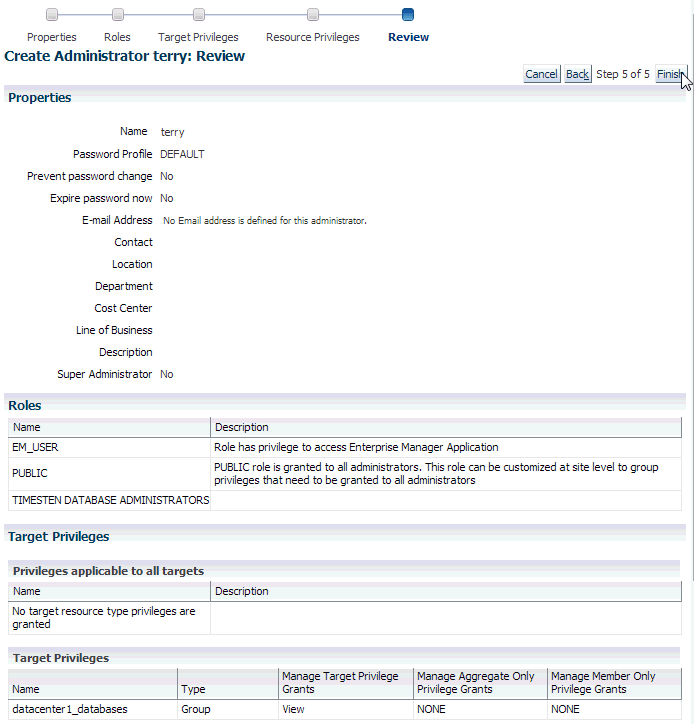The width and height of the screenshot is (694, 724).
Task: Click the password profile value 'DEFAULT'
Action: pos(182,154)
